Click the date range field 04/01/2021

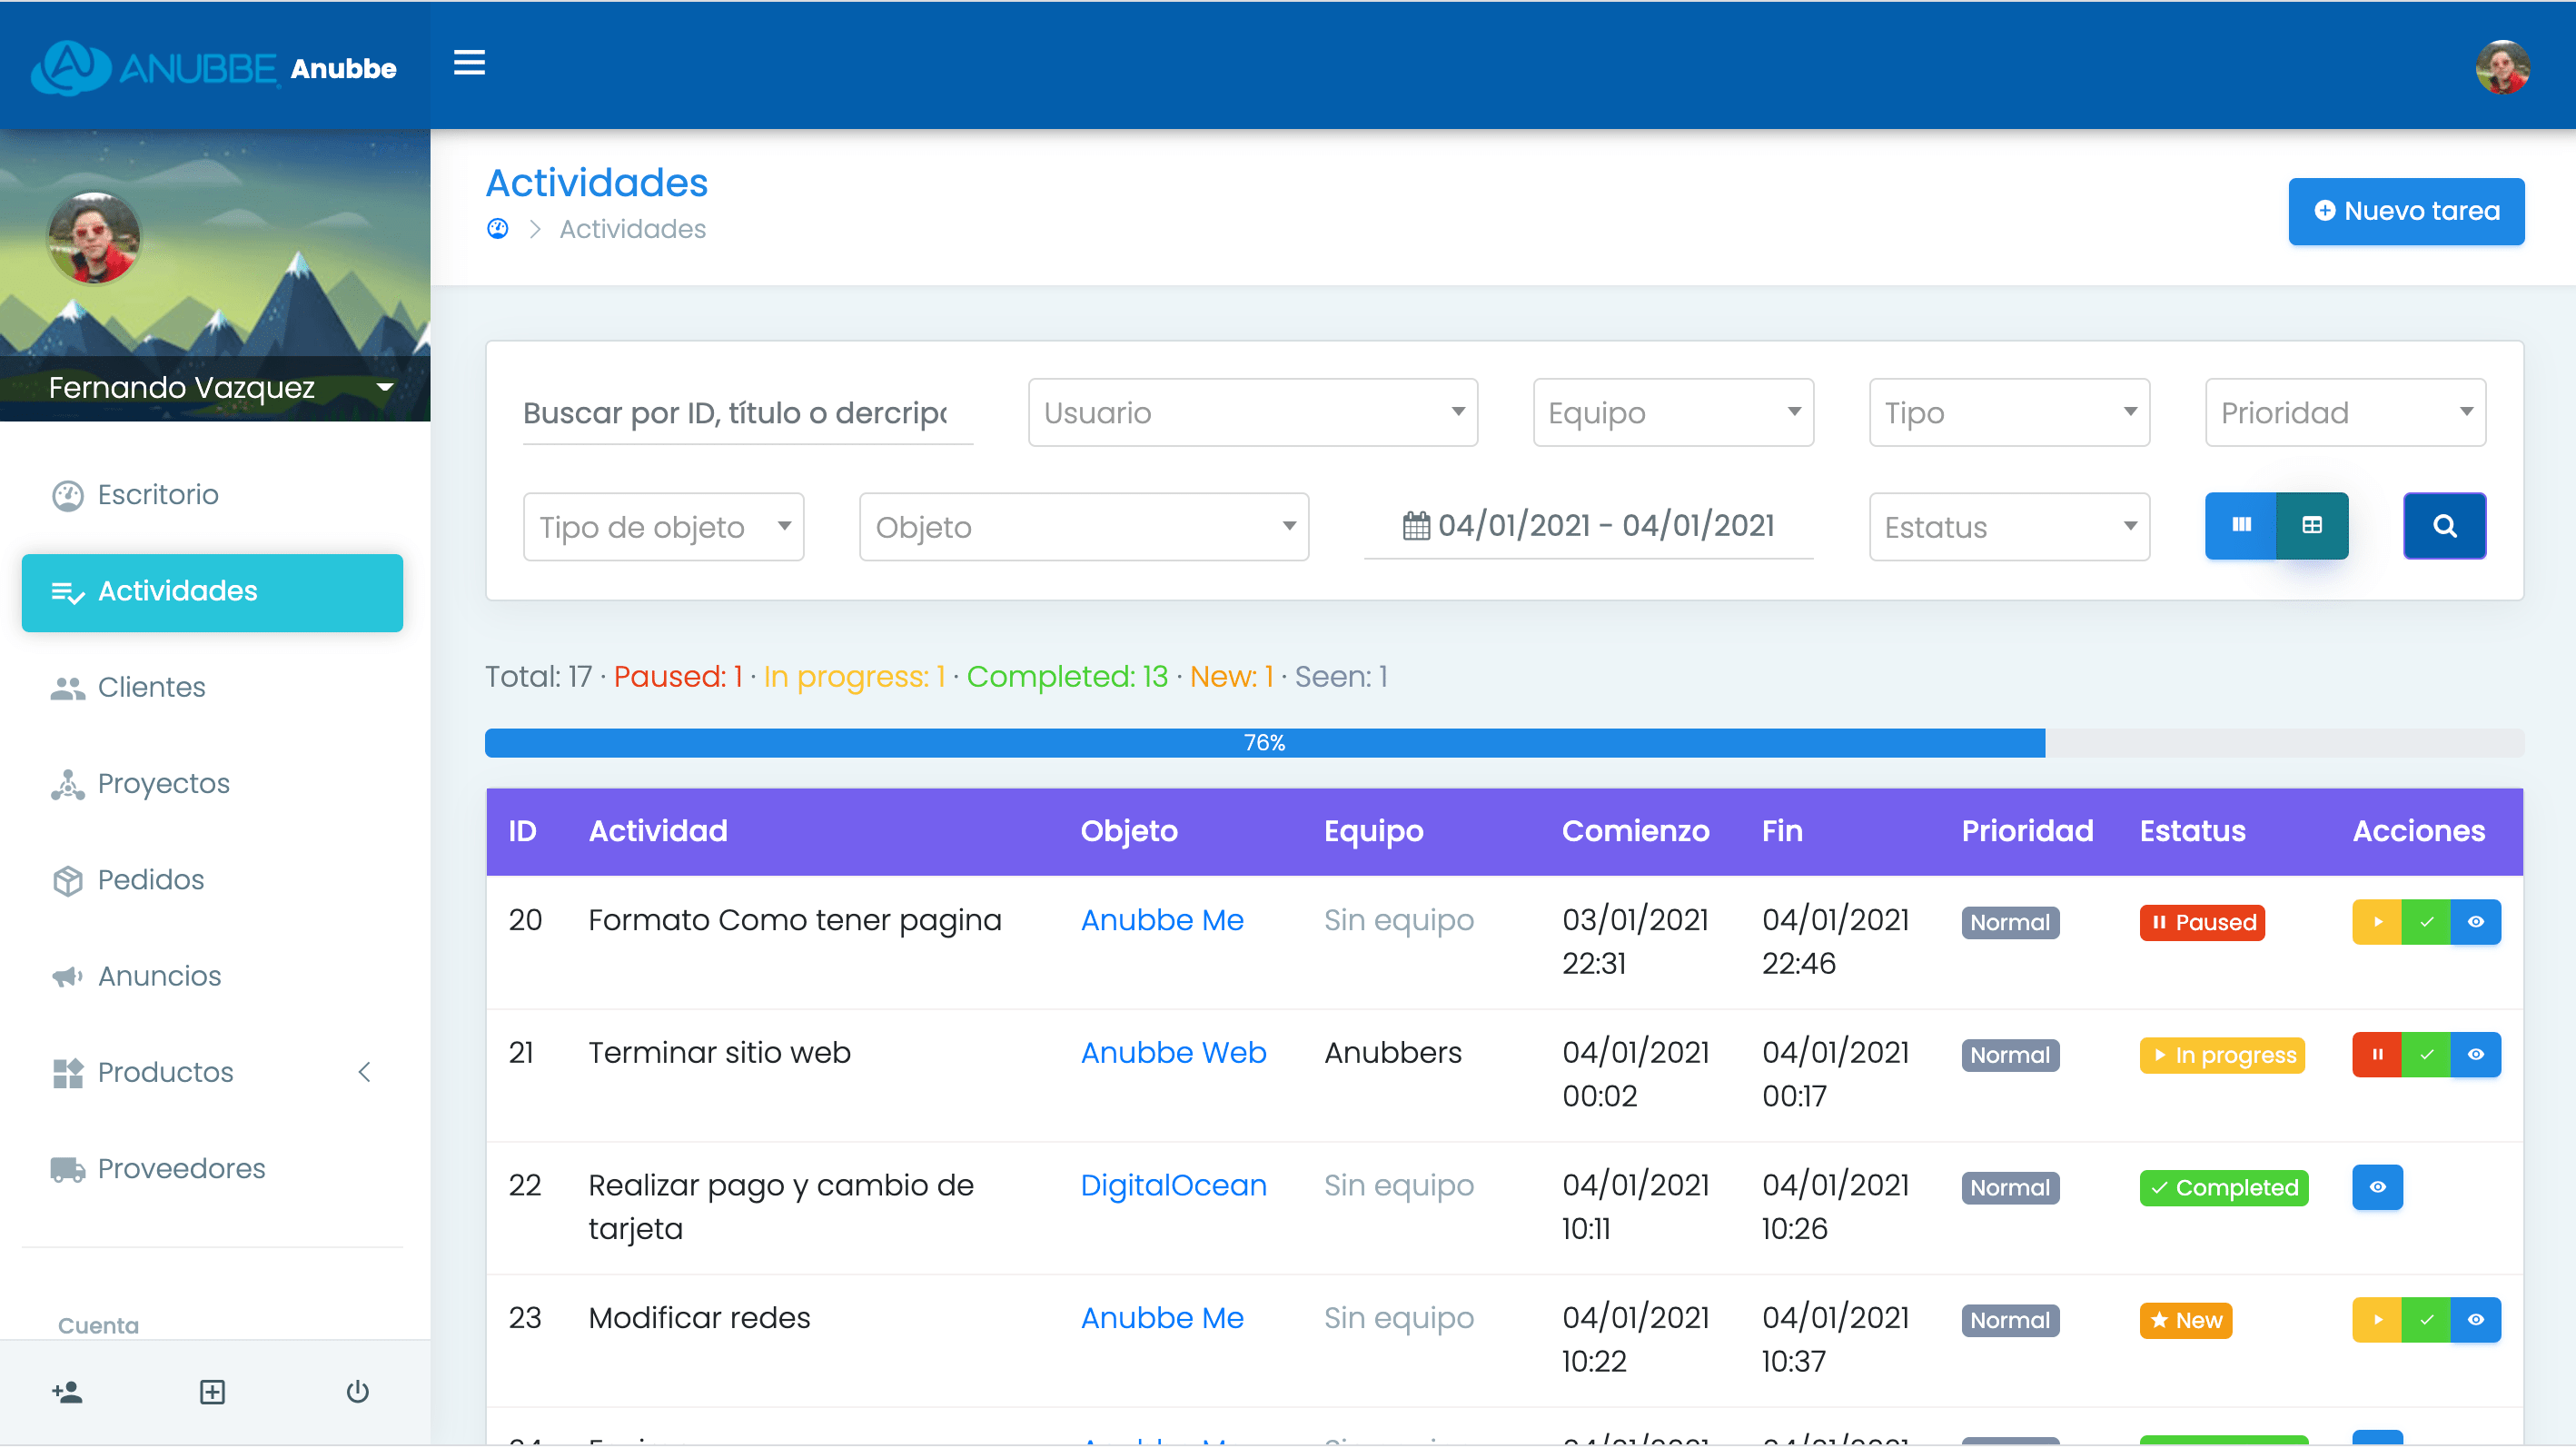[x=1588, y=525]
